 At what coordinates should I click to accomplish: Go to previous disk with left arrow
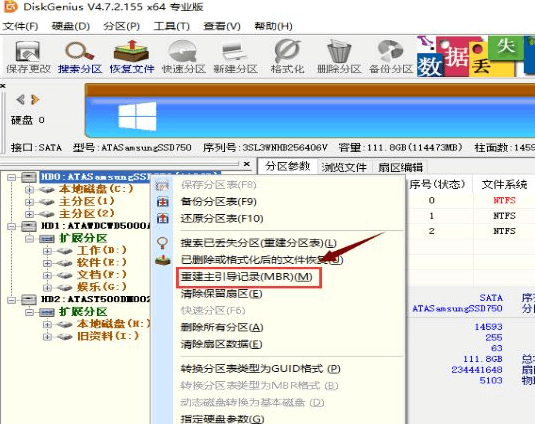click(20, 100)
